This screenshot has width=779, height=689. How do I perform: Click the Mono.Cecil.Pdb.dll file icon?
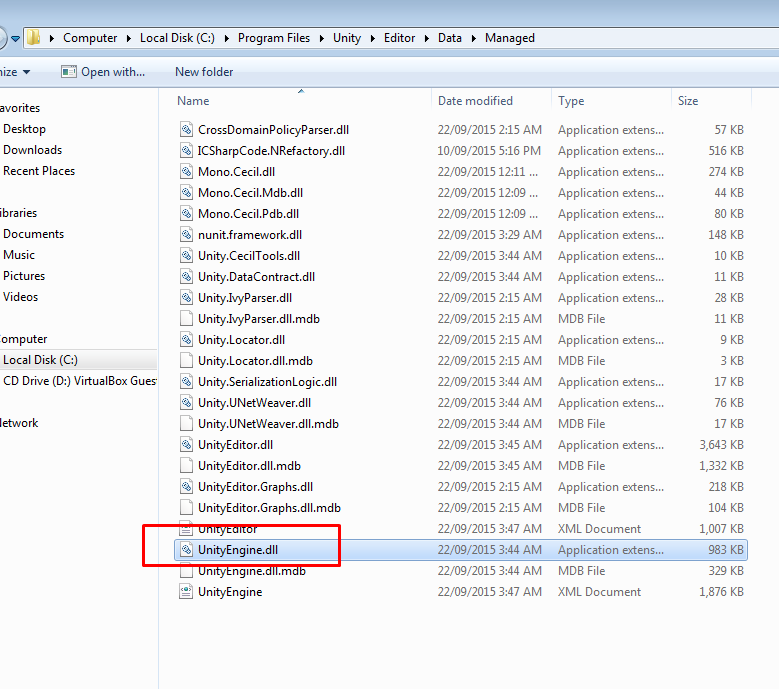(186, 214)
